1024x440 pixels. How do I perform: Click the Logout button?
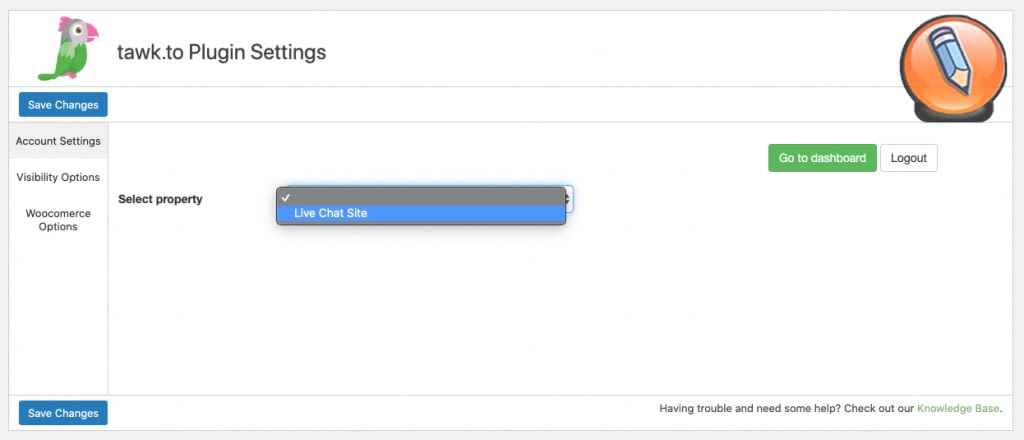[908, 158]
